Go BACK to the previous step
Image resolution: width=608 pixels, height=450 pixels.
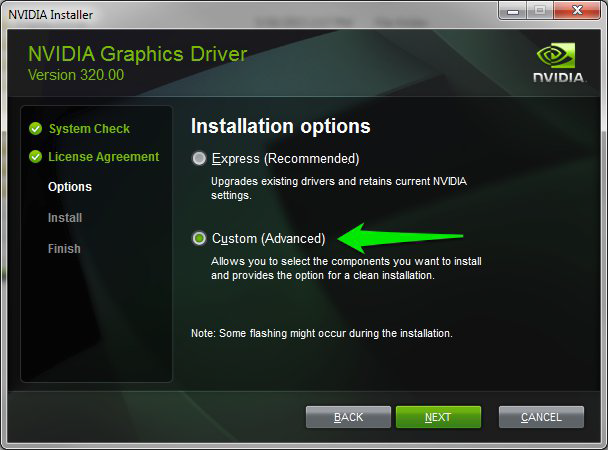(x=348, y=417)
